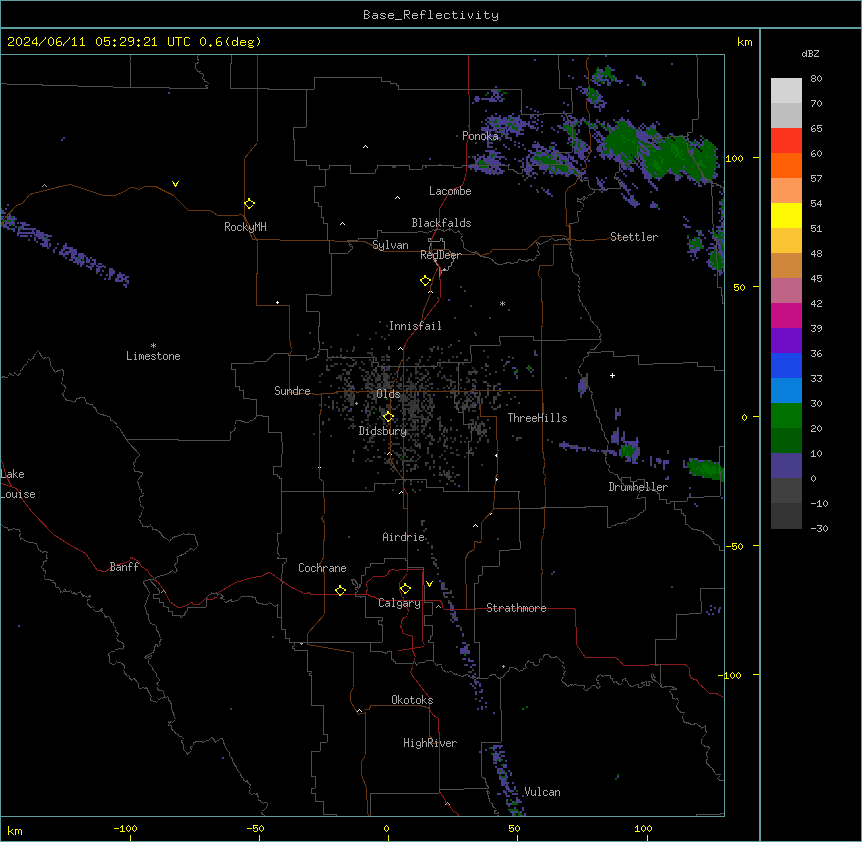Click the yellow diamond marker above RockyMH

pos(250,204)
